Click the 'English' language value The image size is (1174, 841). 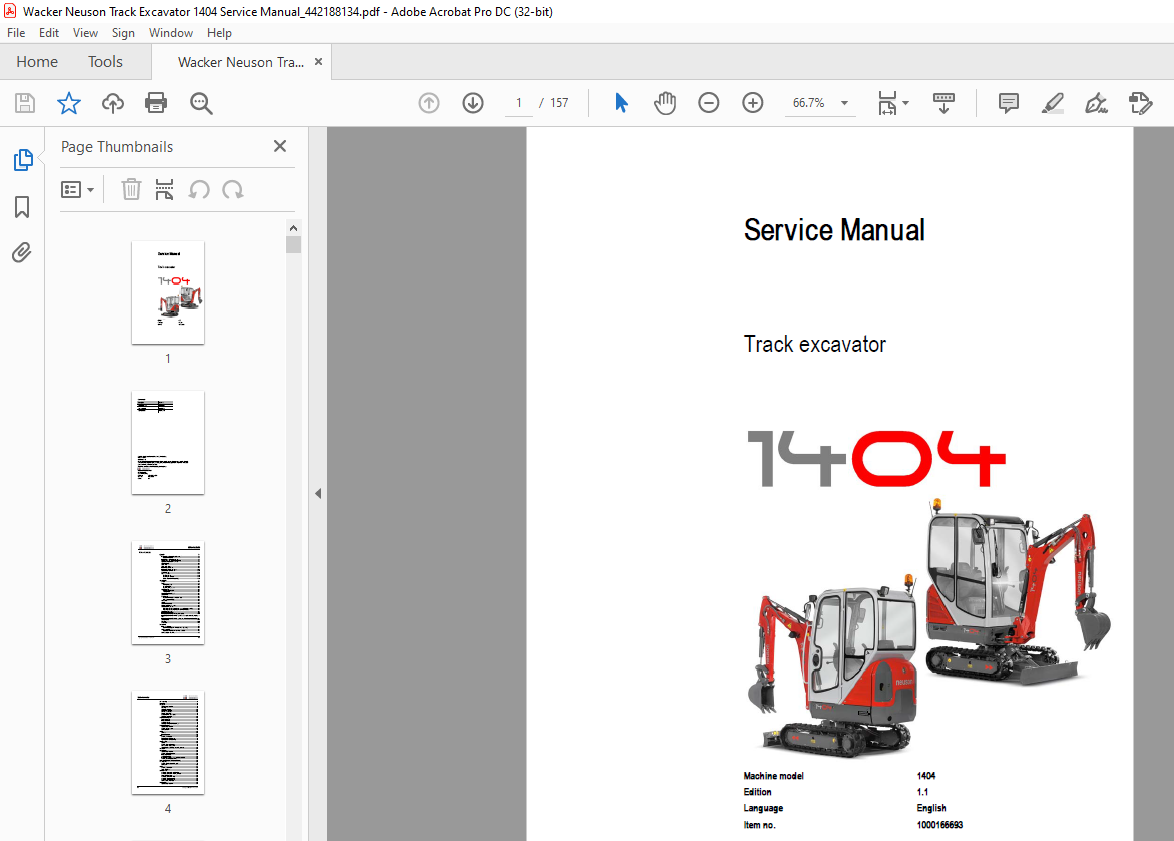[931, 808]
